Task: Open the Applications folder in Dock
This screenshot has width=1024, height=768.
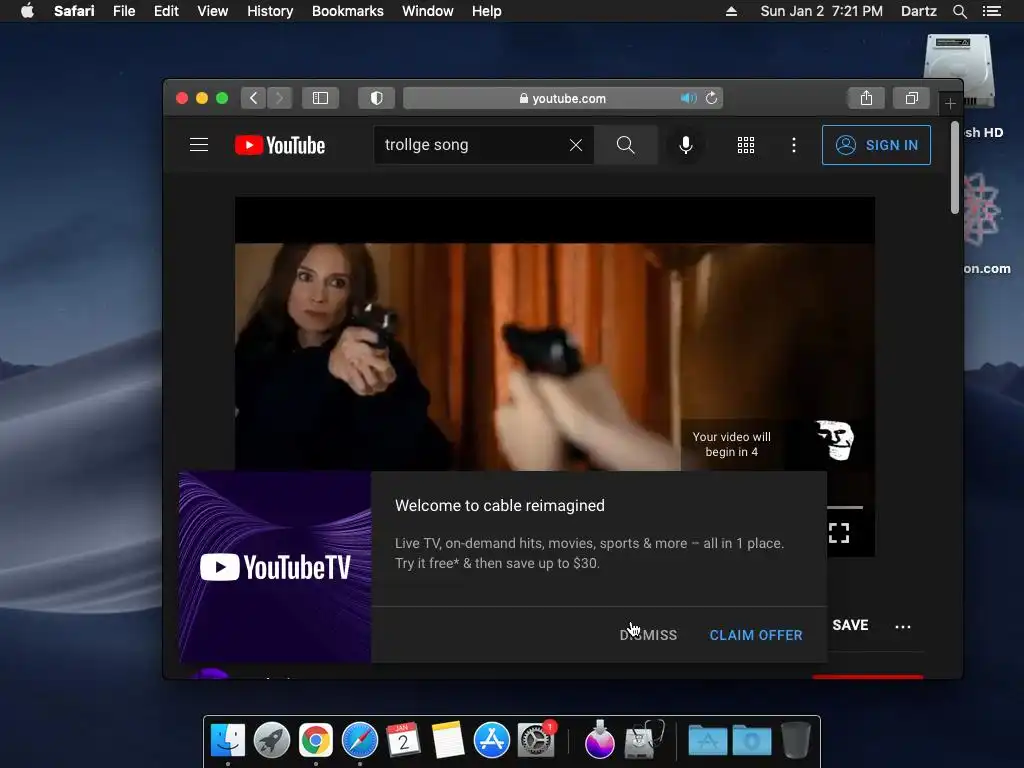Action: click(708, 741)
